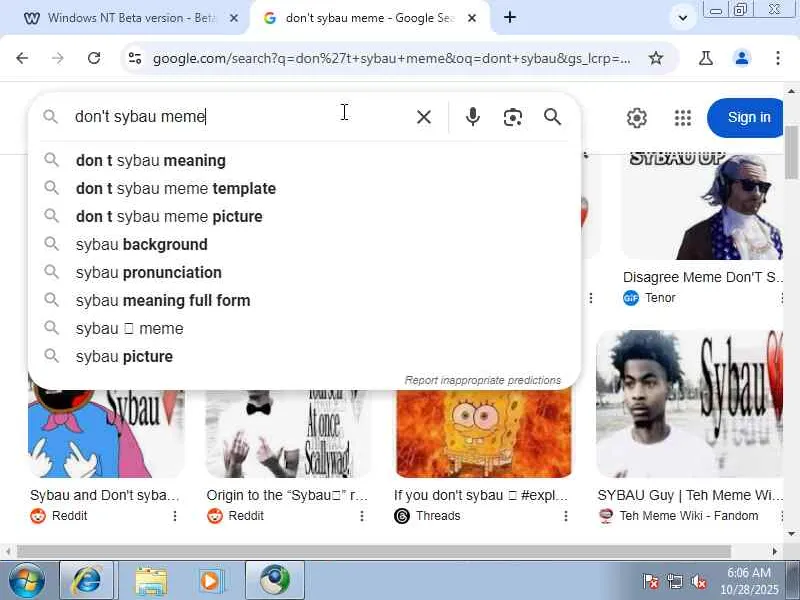800x600 pixels.
Task: Open a new tab with plus icon
Action: (510, 17)
